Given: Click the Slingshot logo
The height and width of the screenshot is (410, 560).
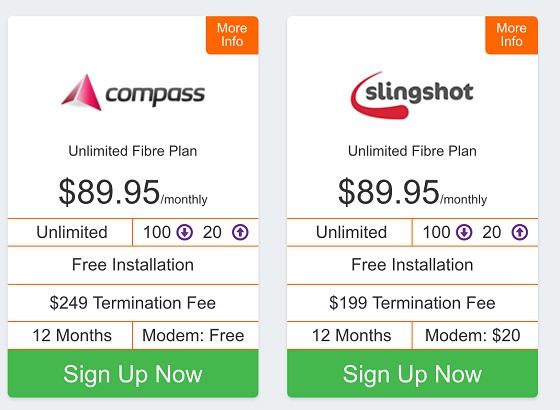Looking at the screenshot, I should (412, 94).
